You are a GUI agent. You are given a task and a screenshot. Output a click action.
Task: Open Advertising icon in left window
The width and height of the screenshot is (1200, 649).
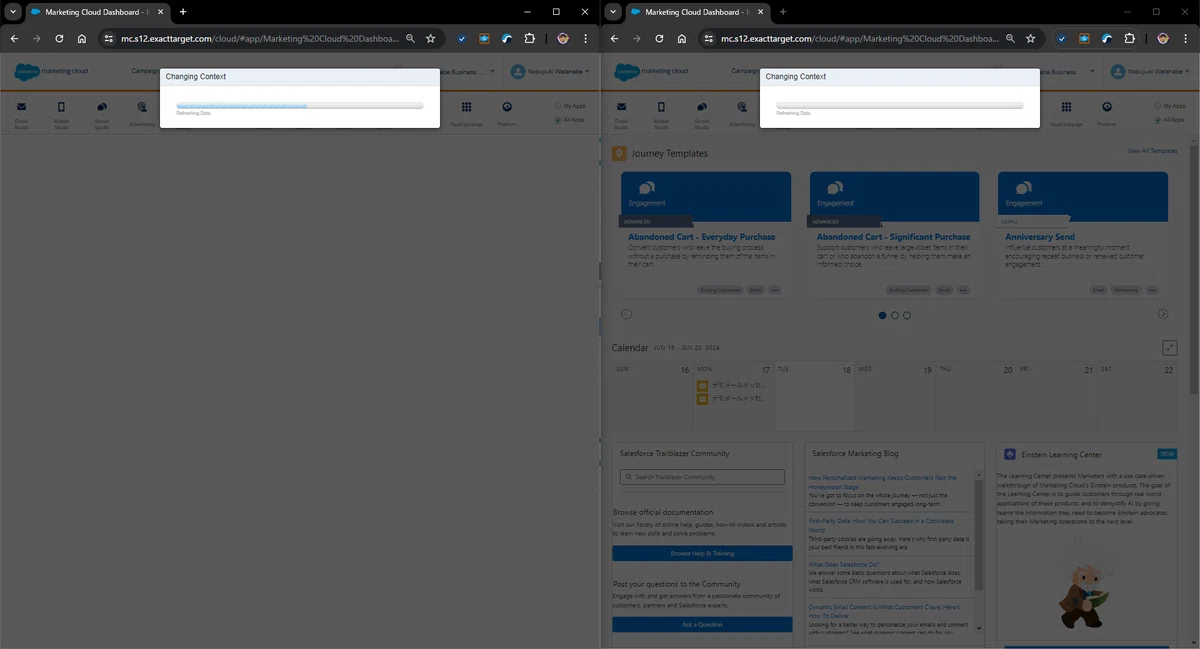tap(142, 108)
